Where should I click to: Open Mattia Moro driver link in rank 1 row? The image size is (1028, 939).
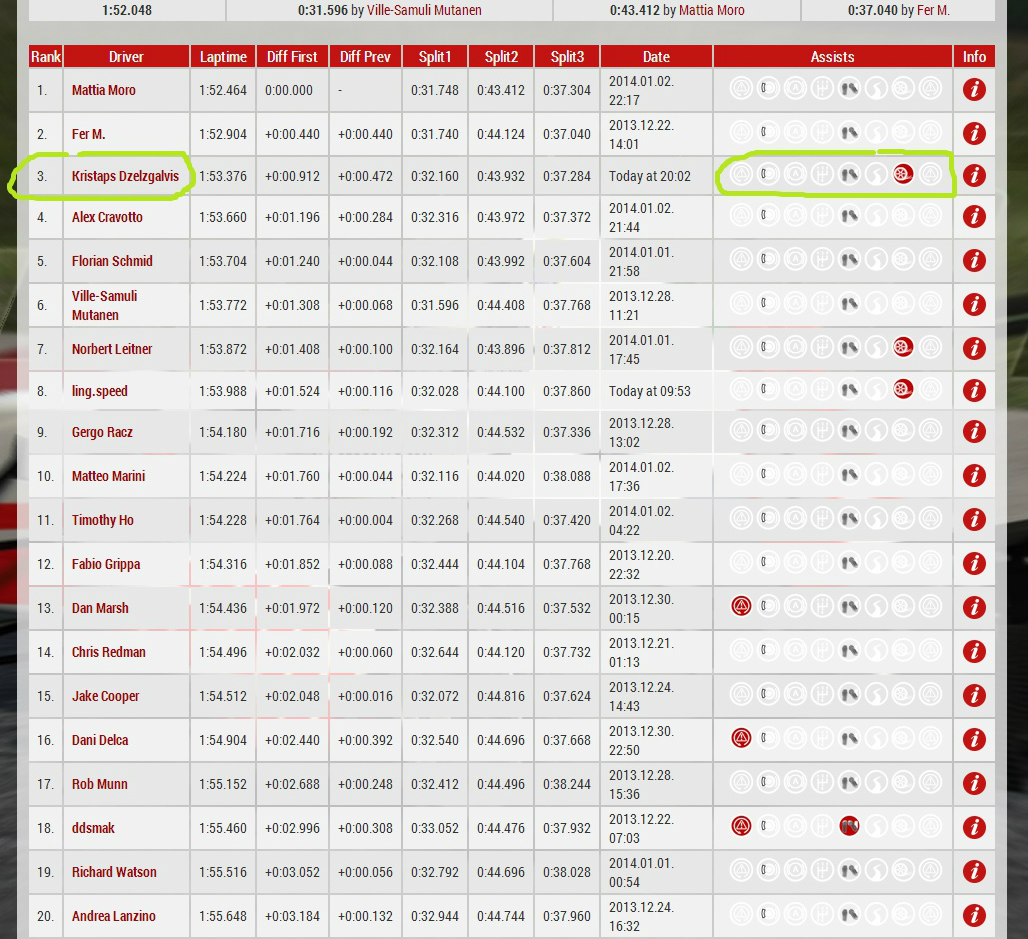coord(104,90)
